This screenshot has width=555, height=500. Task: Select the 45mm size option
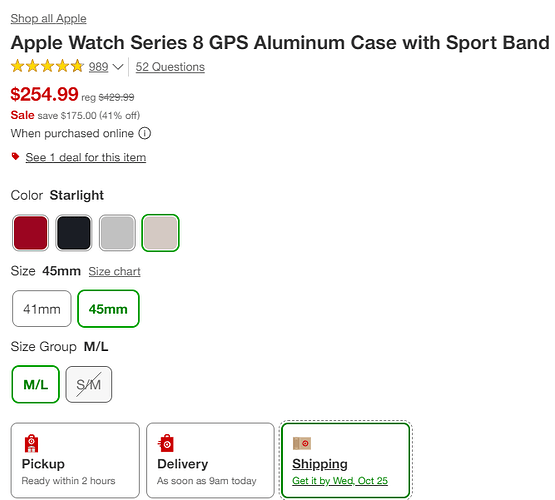tap(108, 309)
